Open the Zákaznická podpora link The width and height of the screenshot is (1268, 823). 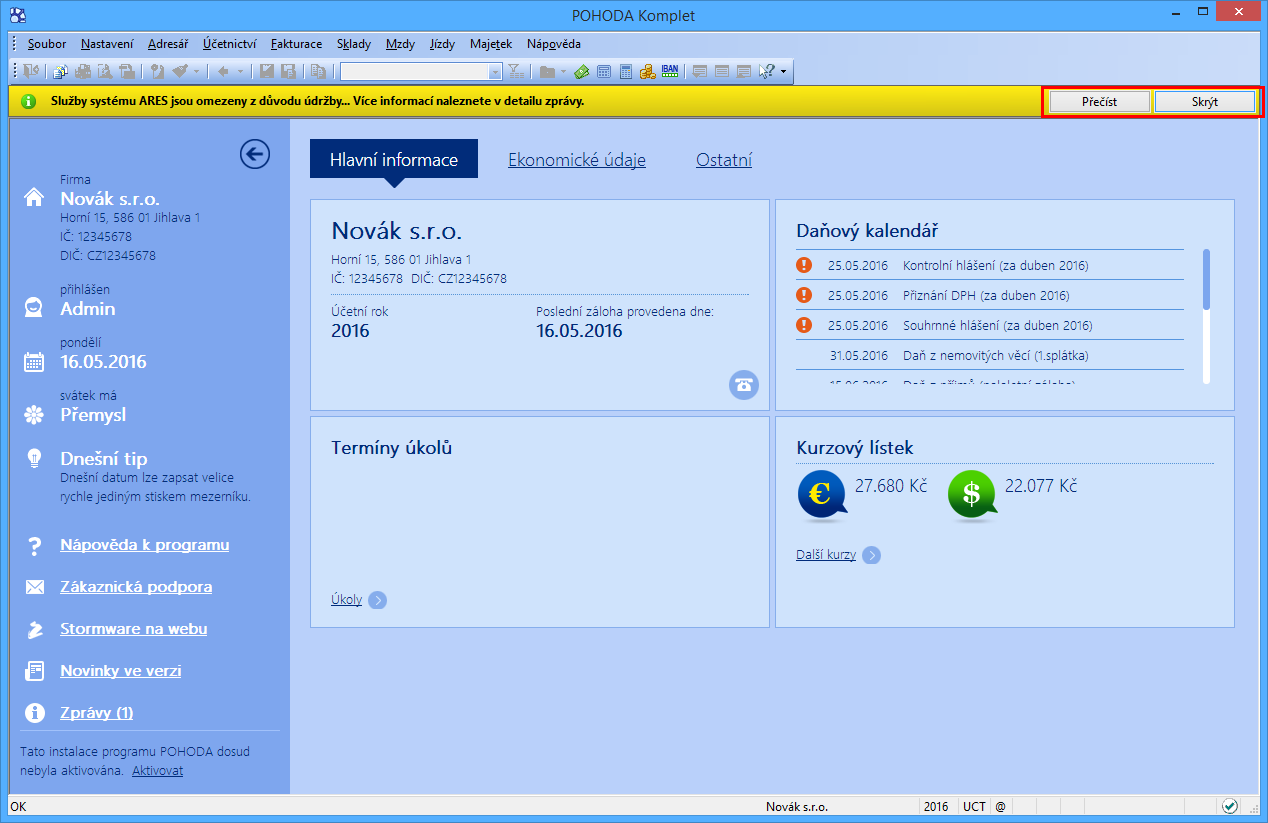click(136, 587)
